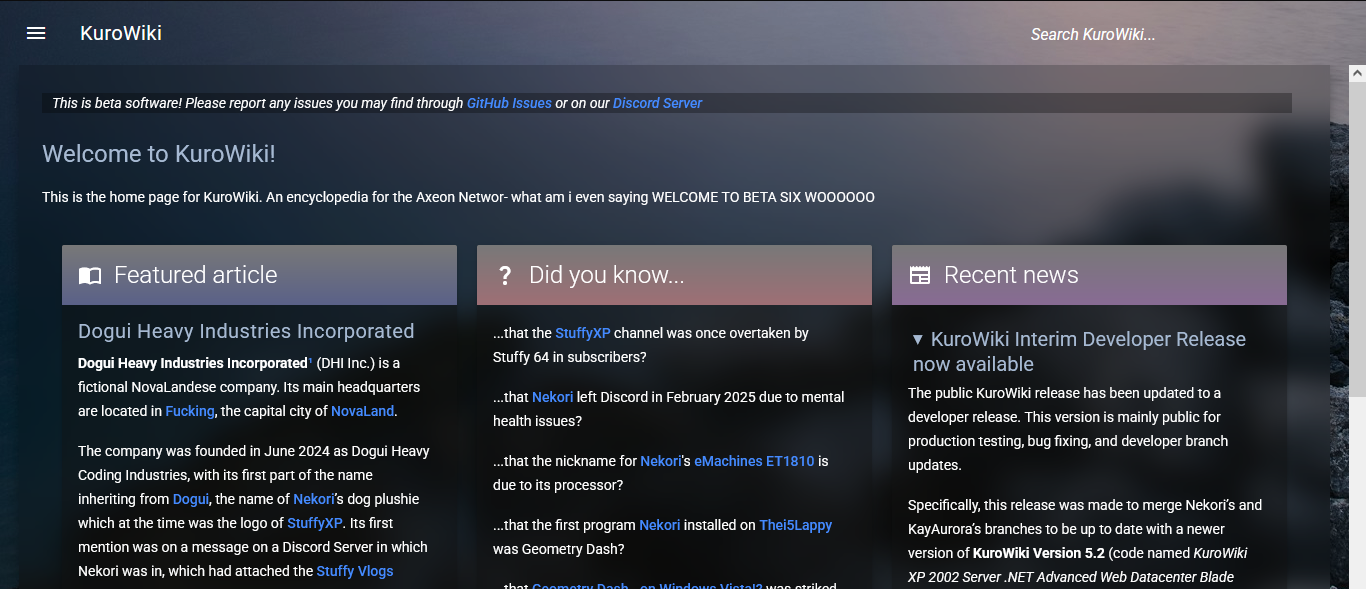Open the hamburger navigation menu
This screenshot has width=1366, height=589.
[35, 33]
